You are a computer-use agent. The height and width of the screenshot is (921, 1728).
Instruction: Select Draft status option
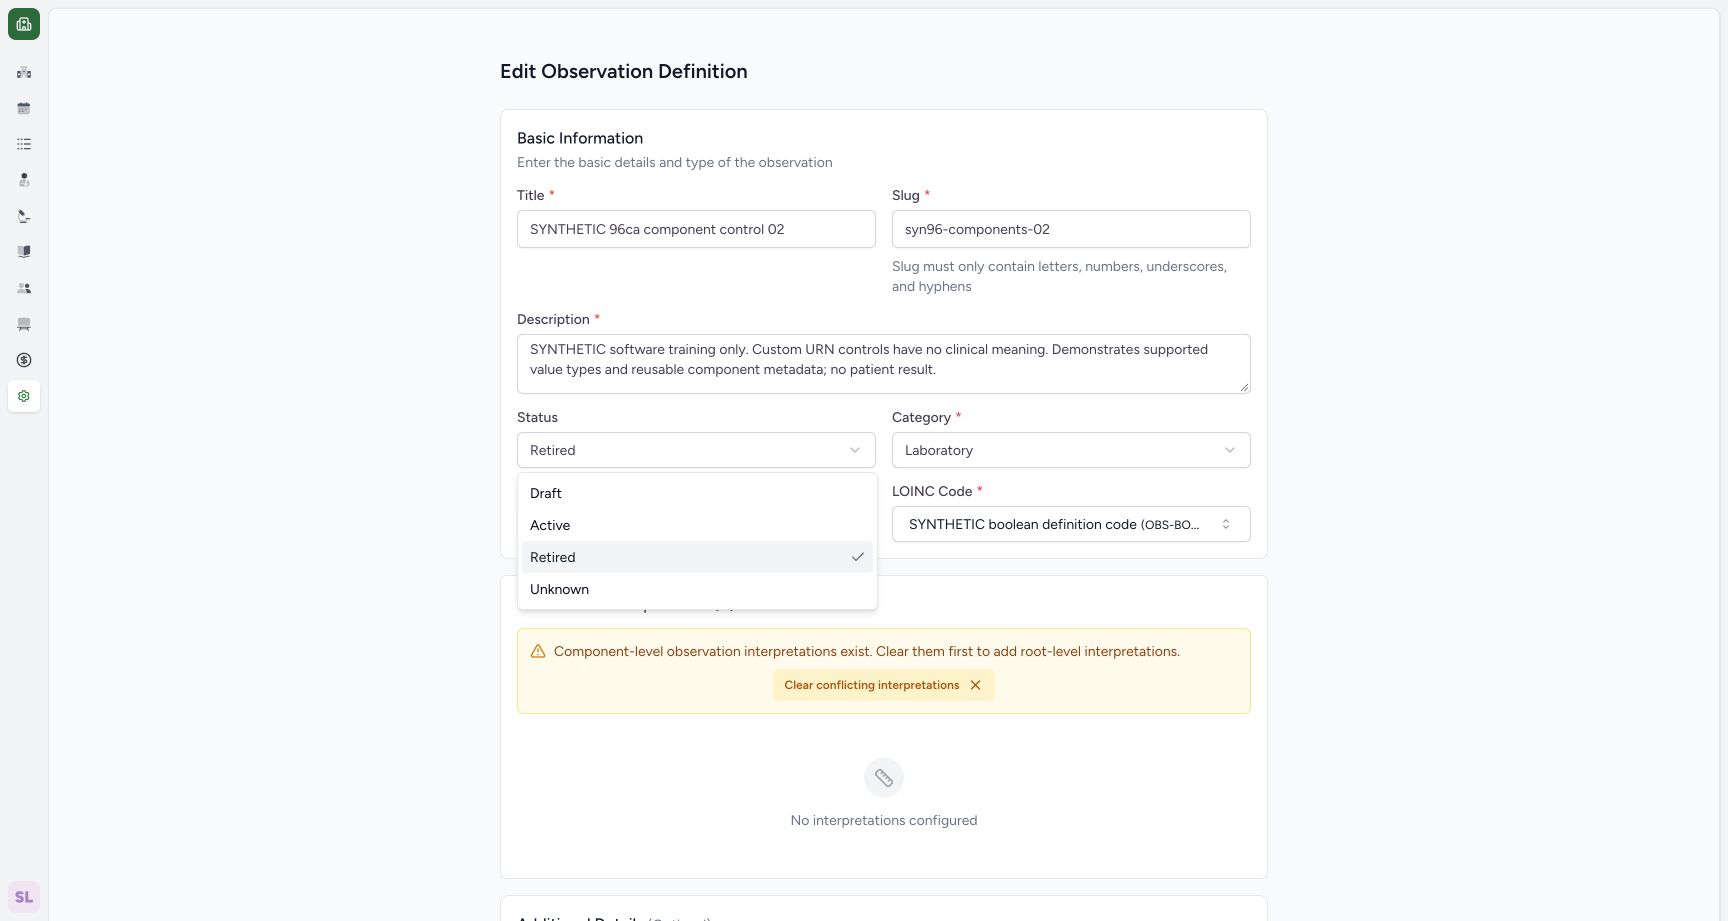pos(697,493)
